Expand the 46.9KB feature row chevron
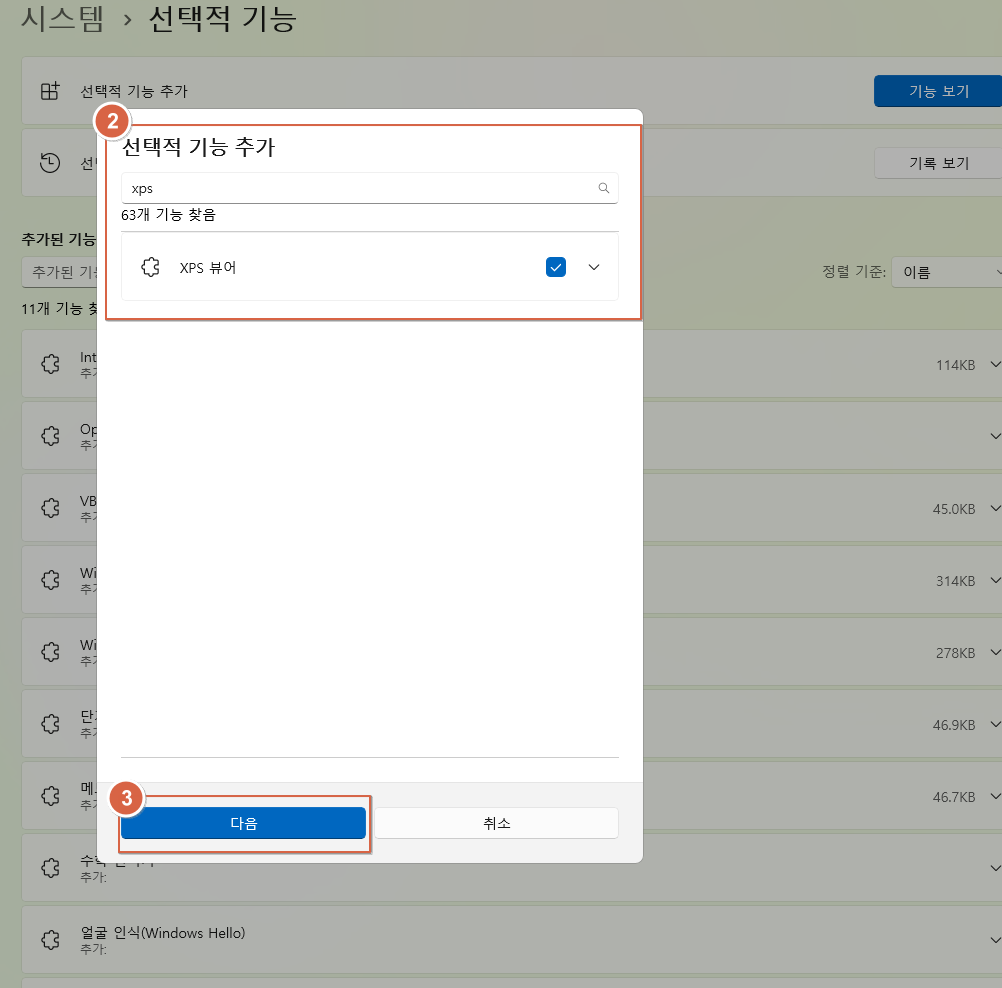Image resolution: width=1002 pixels, height=988 pixels. 994,724
